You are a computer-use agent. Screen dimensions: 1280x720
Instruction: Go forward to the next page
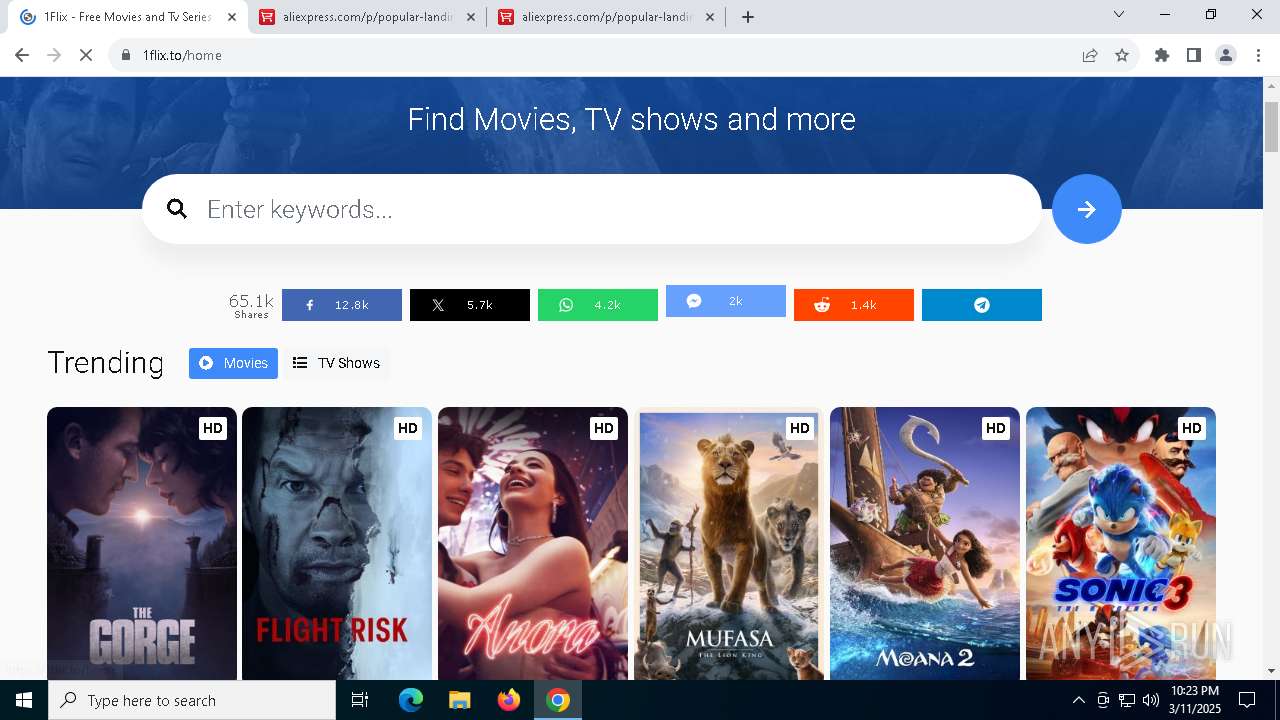[54, 55]
